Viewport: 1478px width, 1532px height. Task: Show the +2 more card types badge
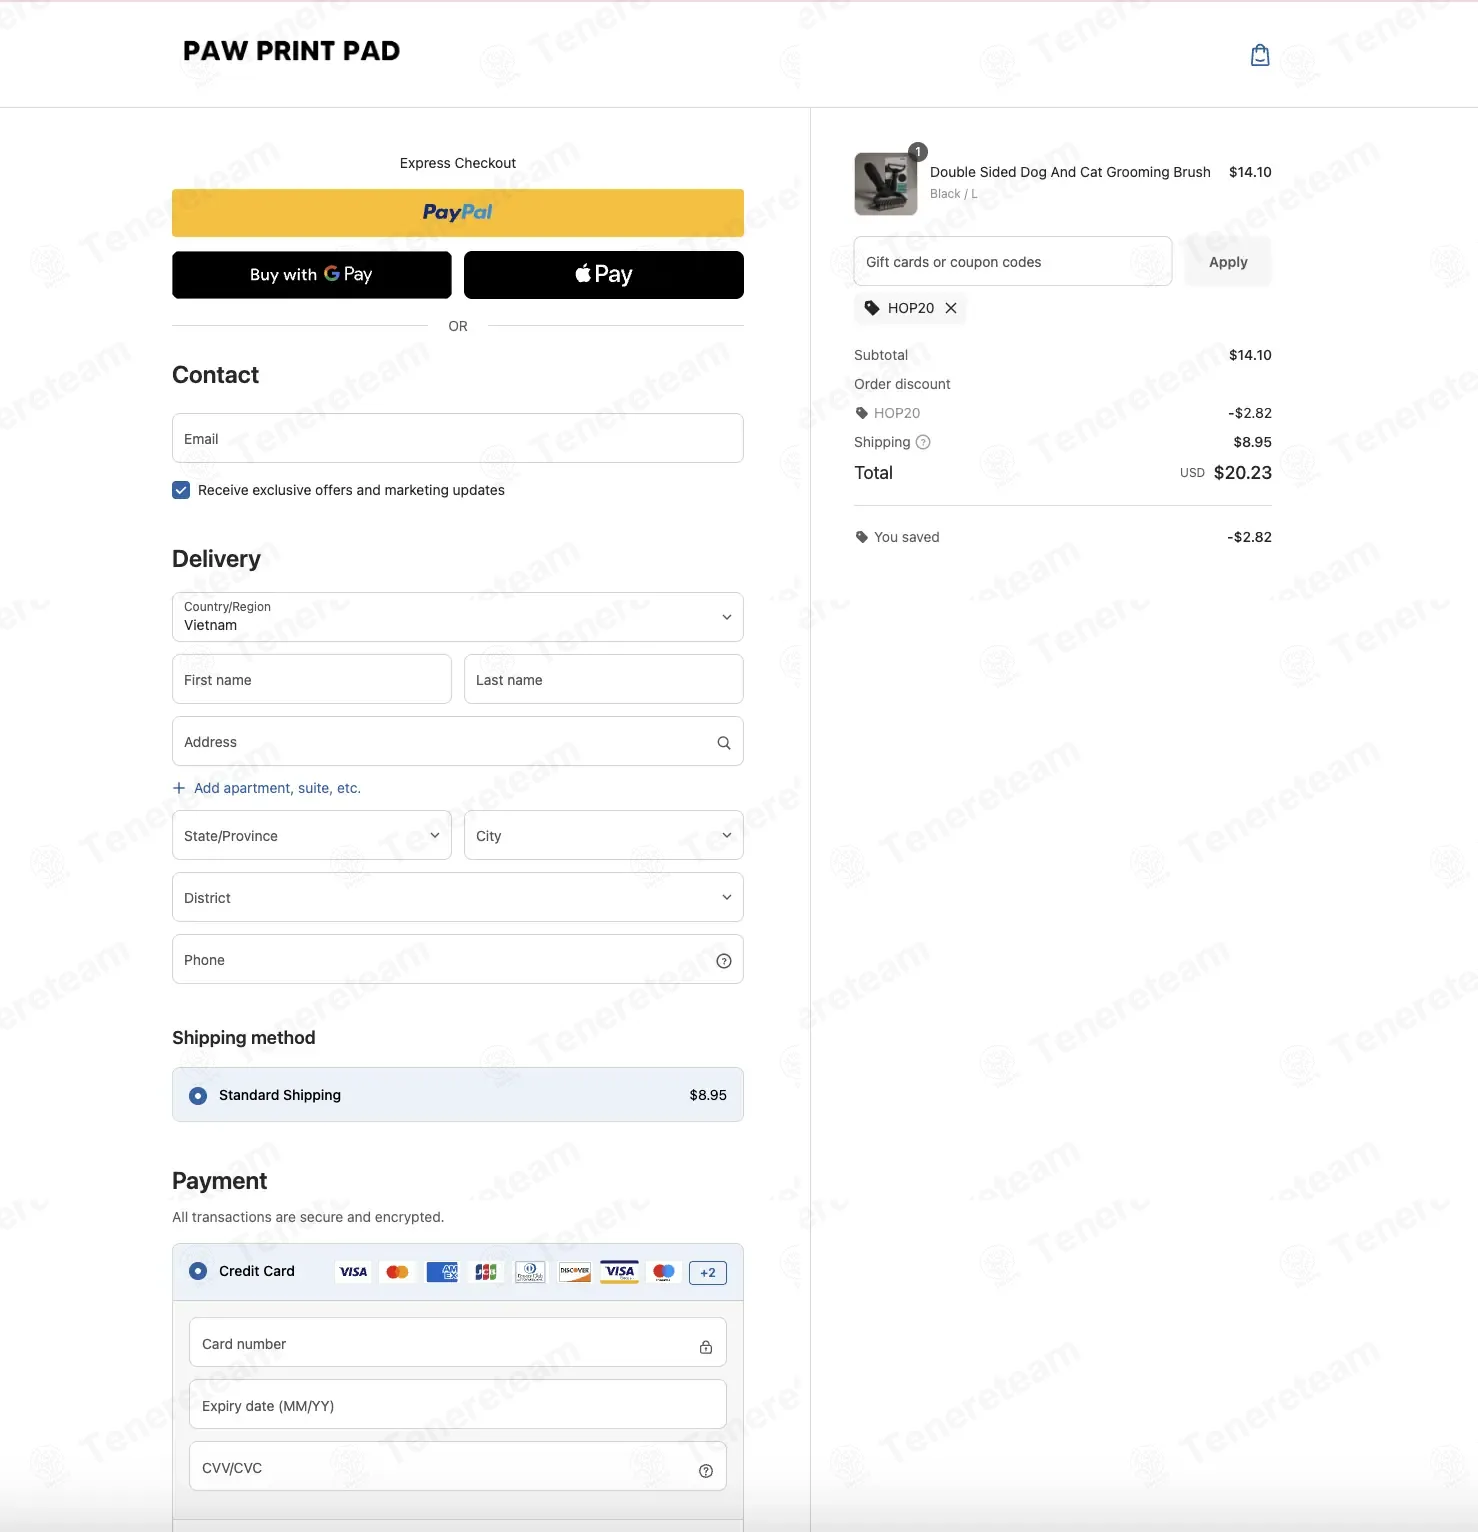coord(708,1273)
